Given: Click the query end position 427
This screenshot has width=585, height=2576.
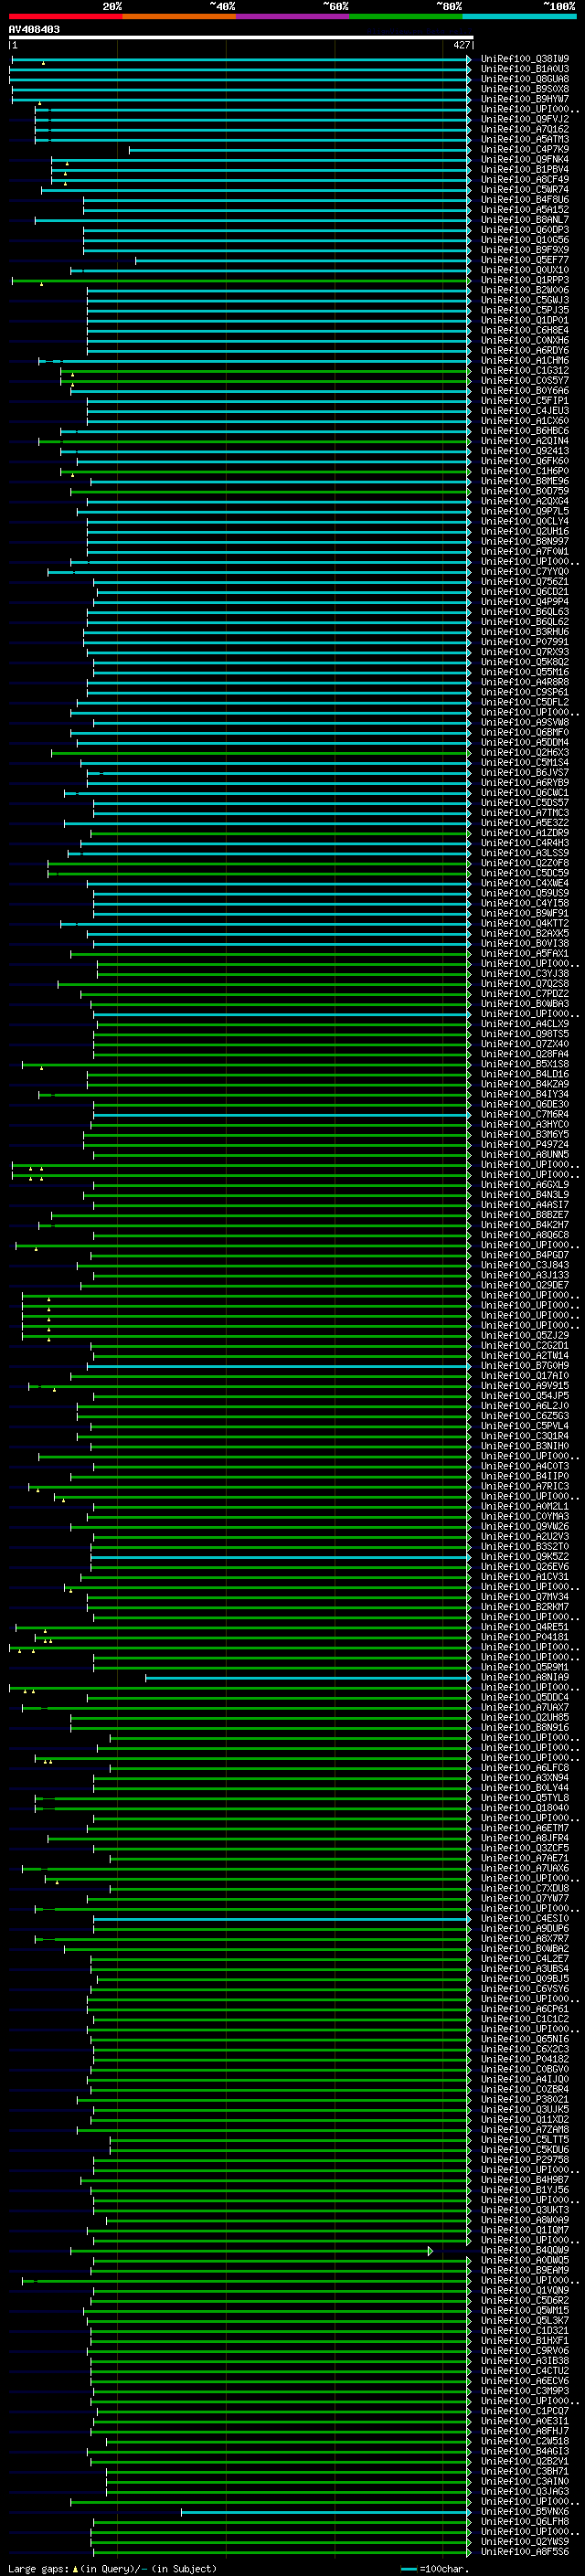Looking at the screenshot, I should pos(461,45).
